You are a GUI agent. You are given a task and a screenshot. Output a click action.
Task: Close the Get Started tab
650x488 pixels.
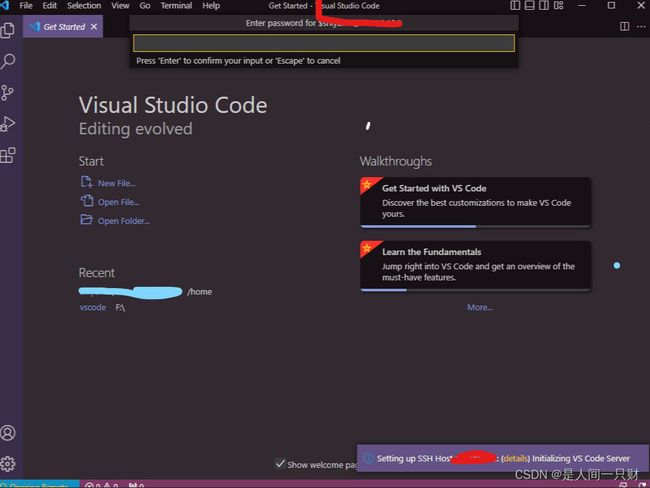click(94, 27)
